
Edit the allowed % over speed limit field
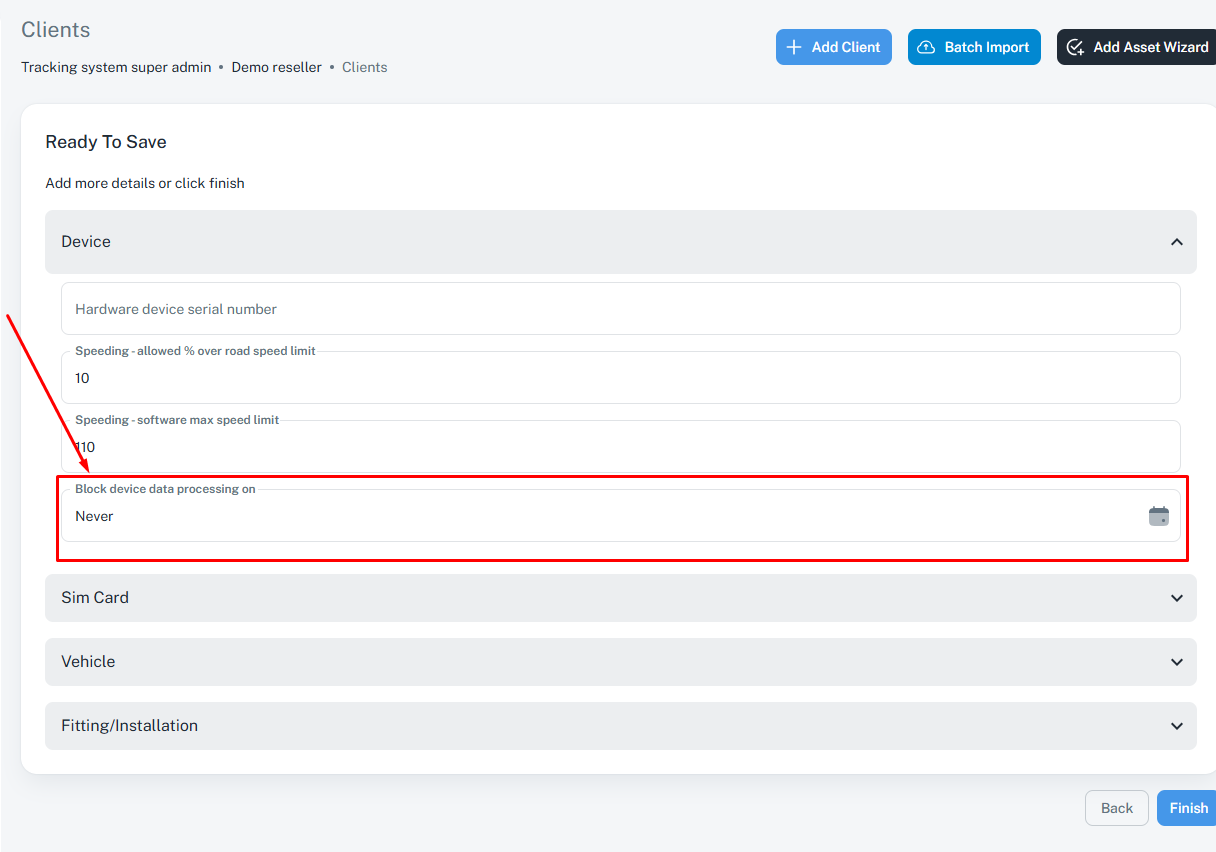(621, 378)
